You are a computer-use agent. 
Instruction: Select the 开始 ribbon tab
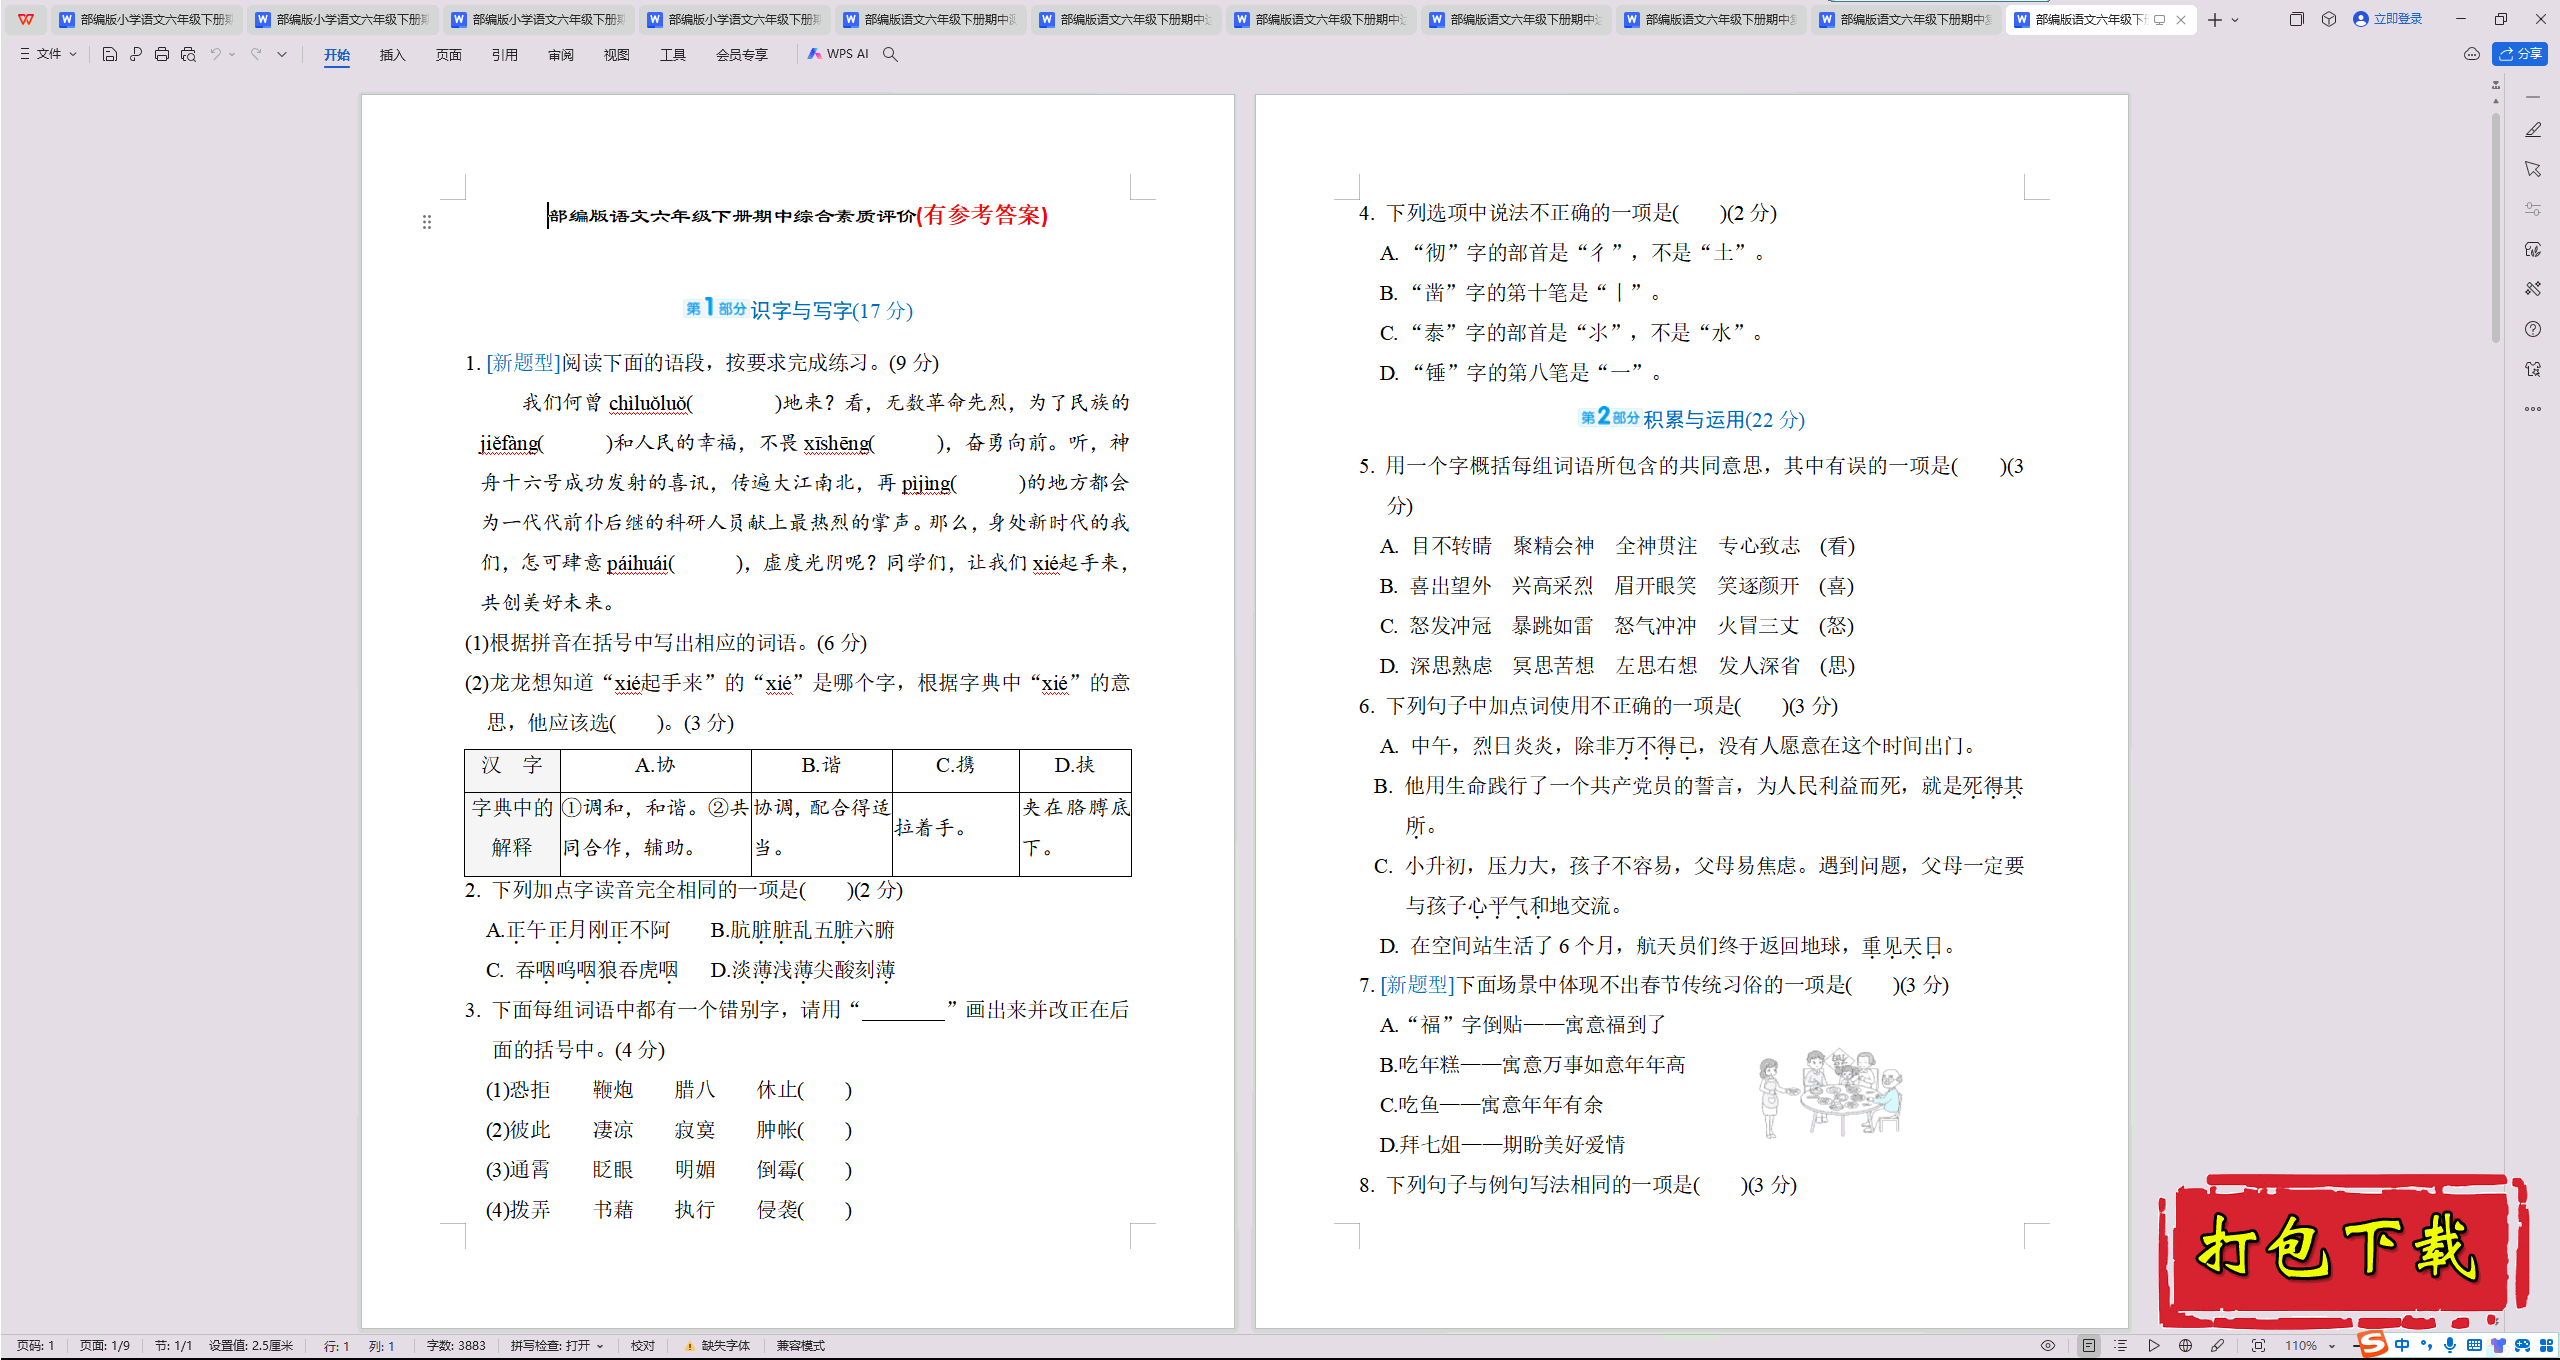point(337,55)
